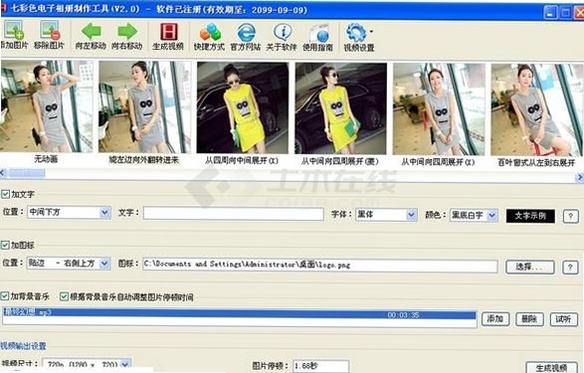This screenshot has height=373, width=584.
Task: Open 颜色 dropdown showing 黑底白字
Action: point(474,216)
